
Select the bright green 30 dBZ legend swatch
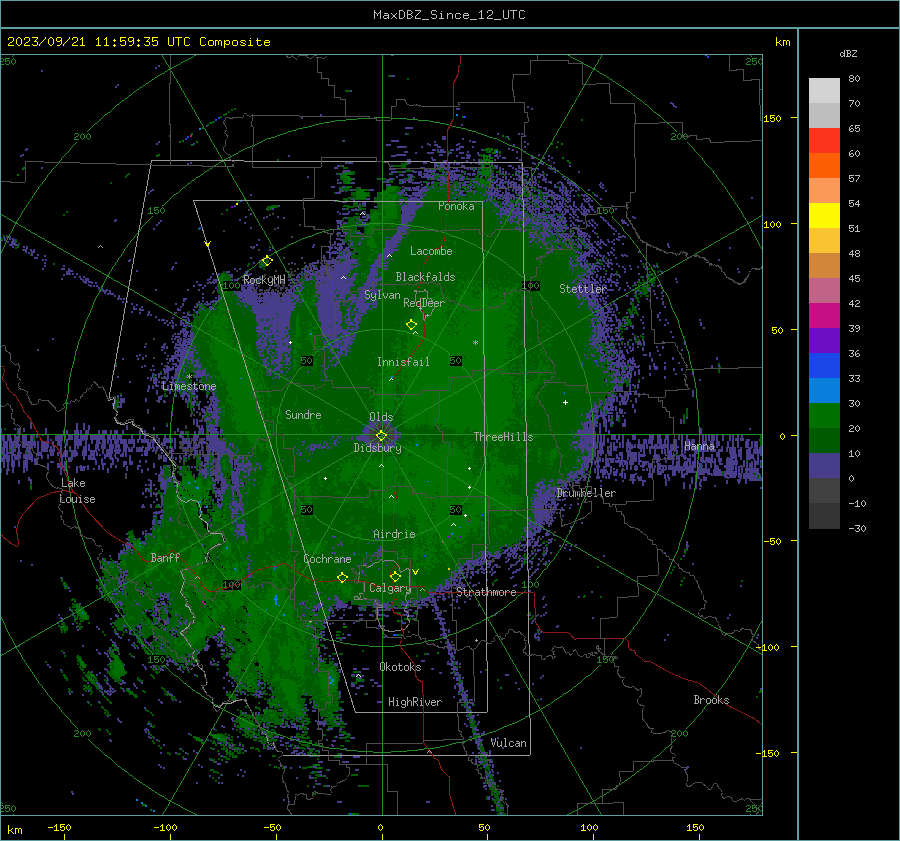click(x=824, y=415)
